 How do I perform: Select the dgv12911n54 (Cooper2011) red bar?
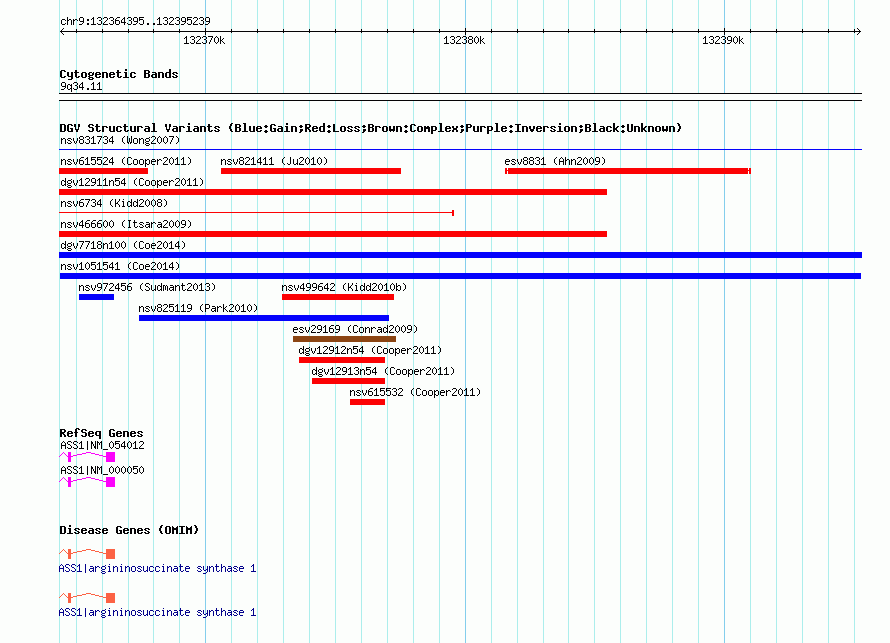tap(333, 192)
